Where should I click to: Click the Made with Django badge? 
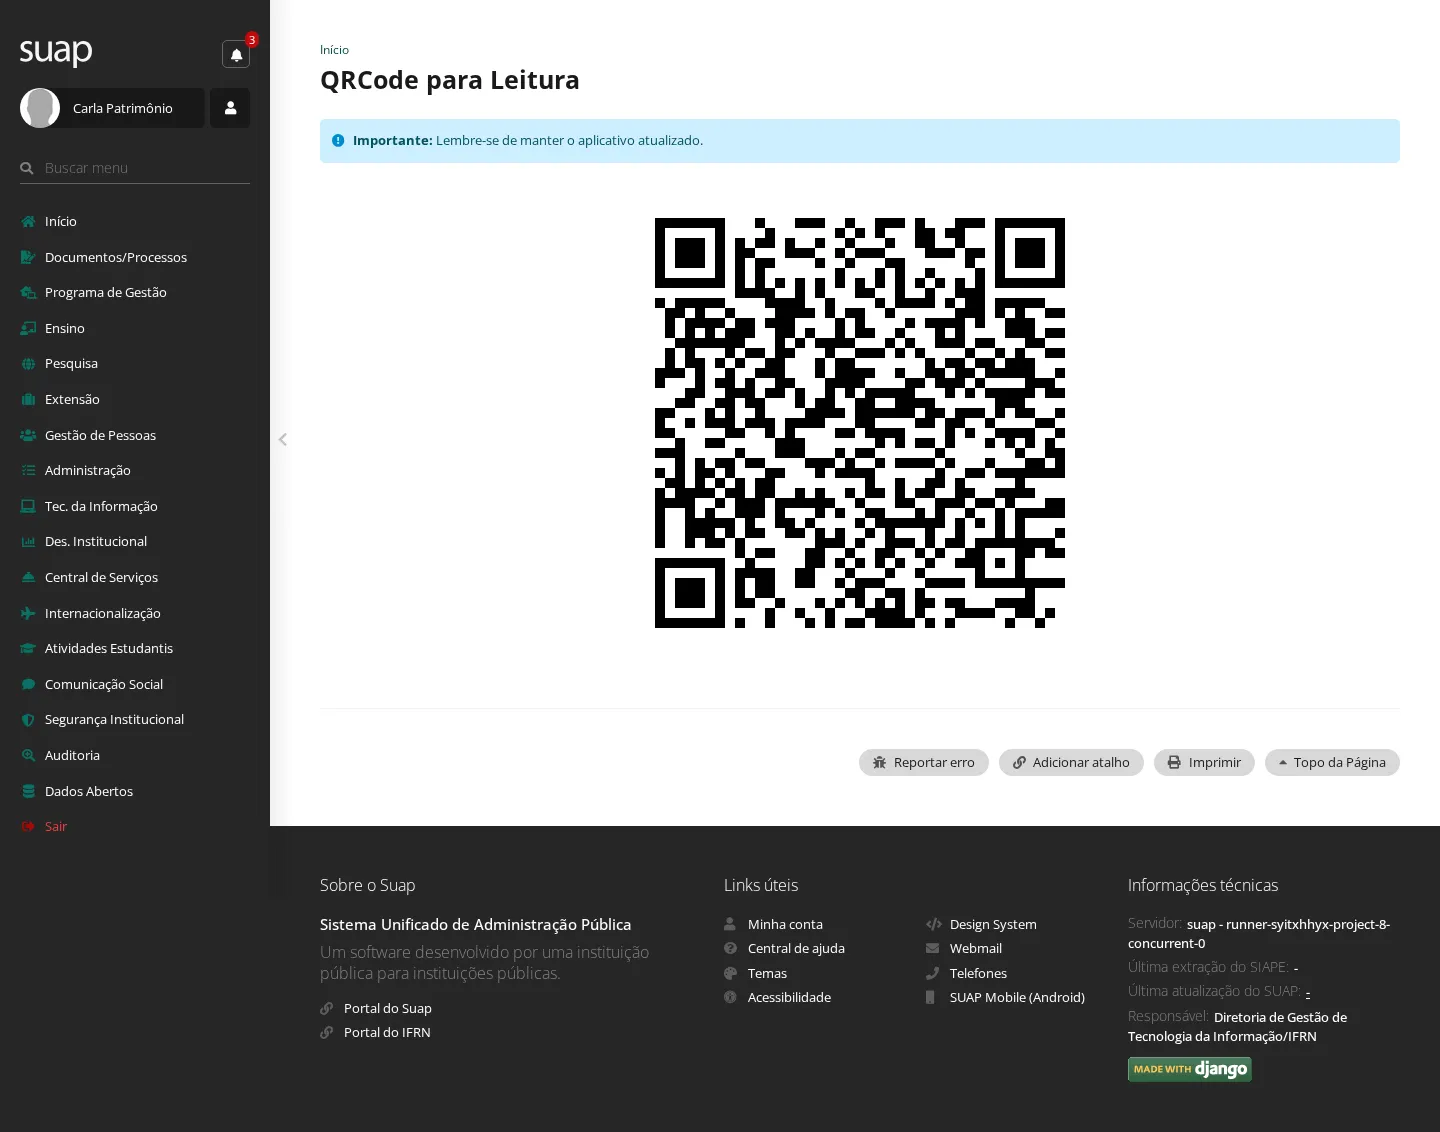[1190, 1069]
